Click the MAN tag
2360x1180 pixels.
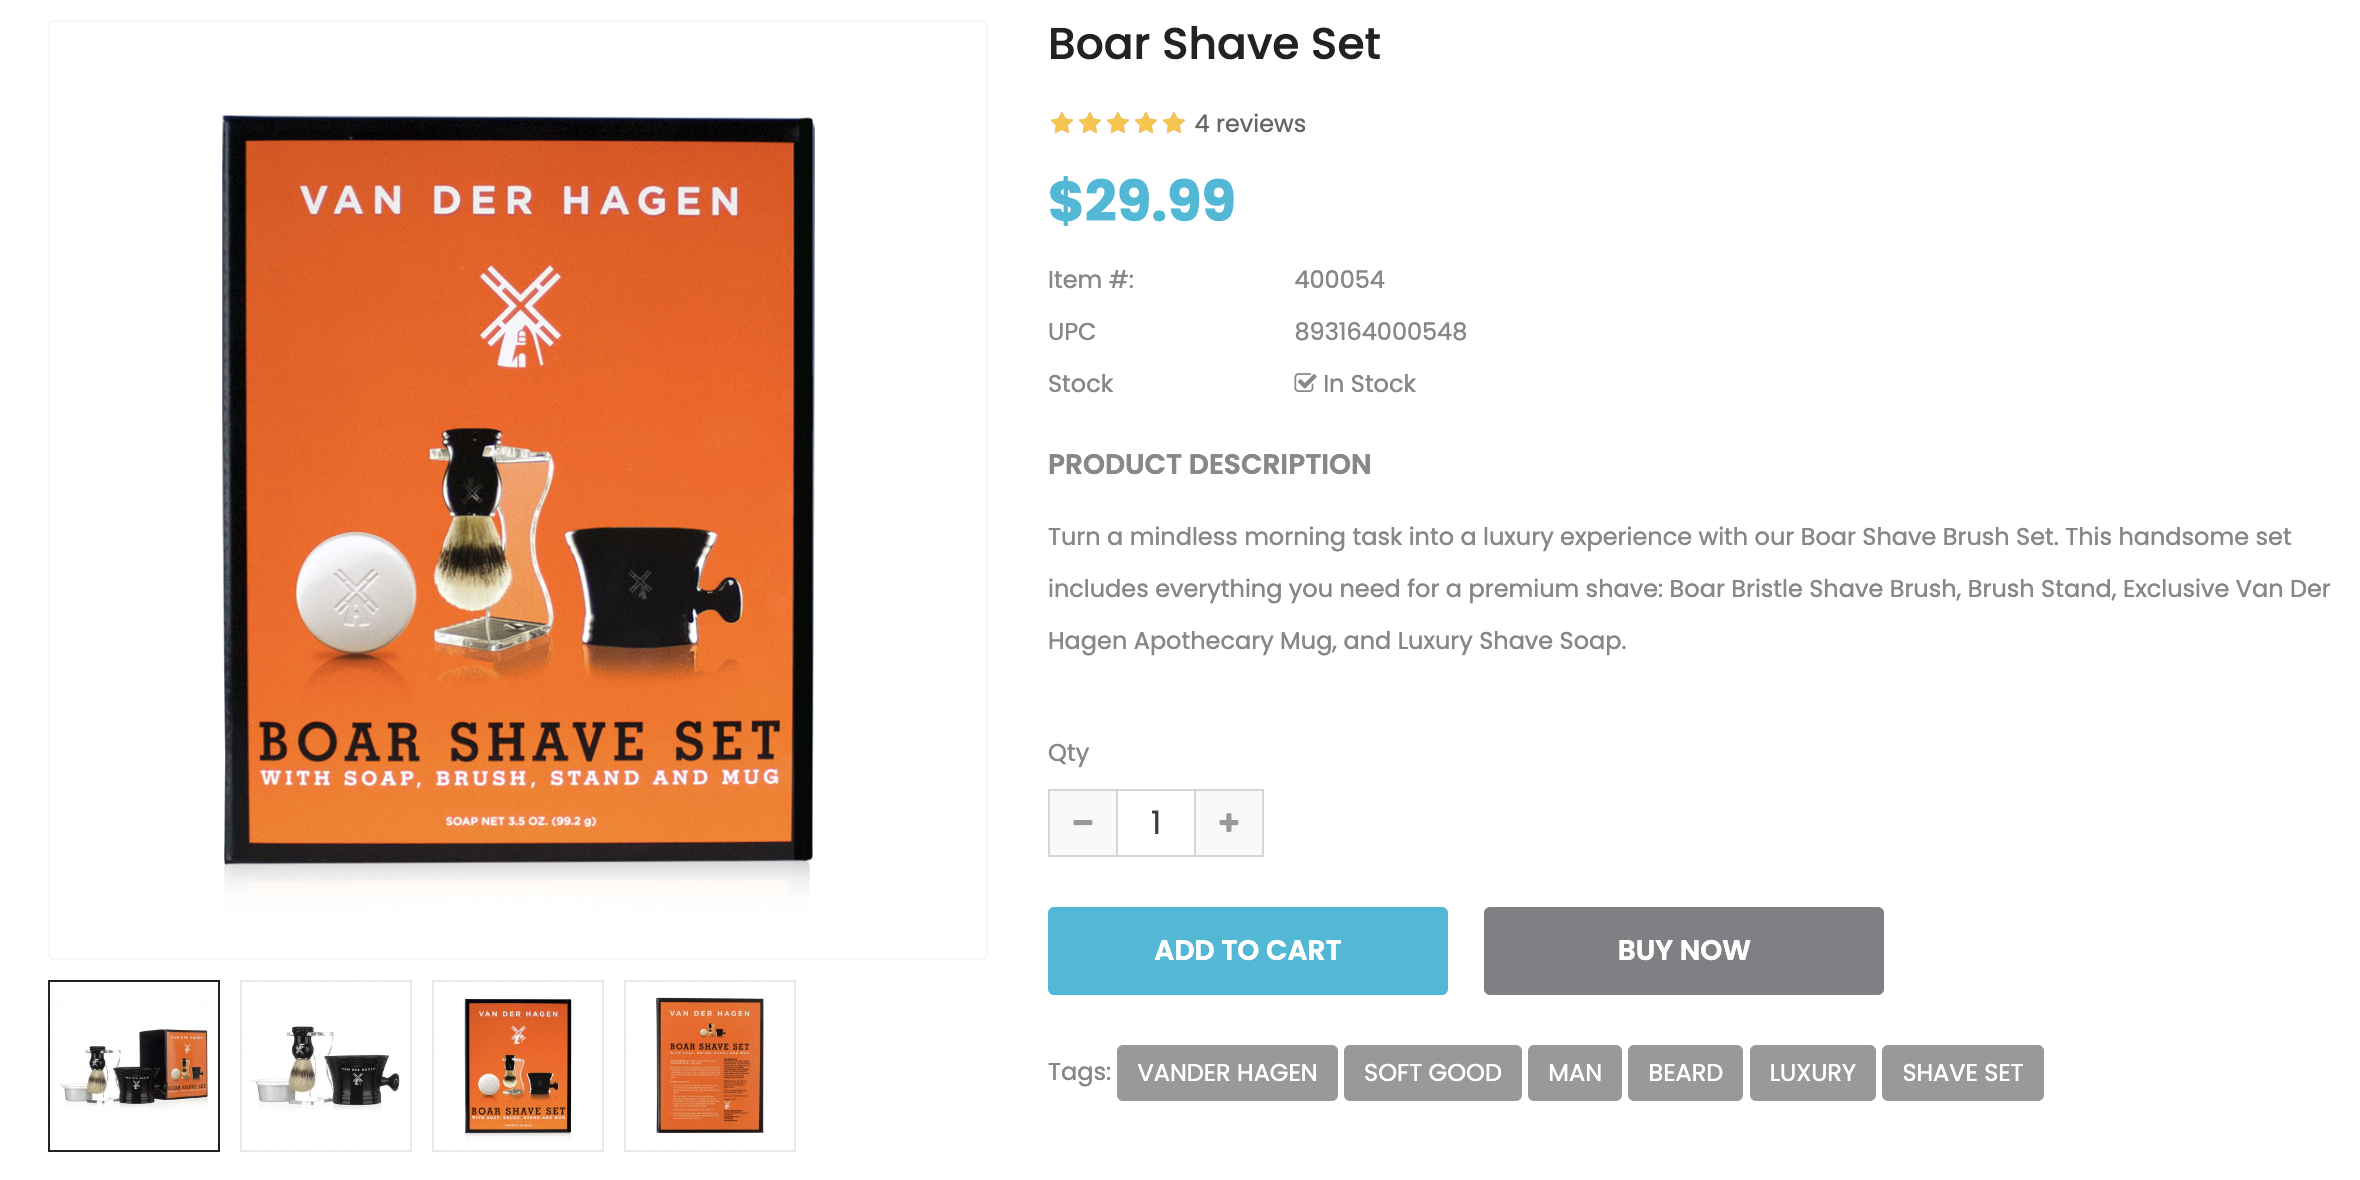pos(1574,1073)
